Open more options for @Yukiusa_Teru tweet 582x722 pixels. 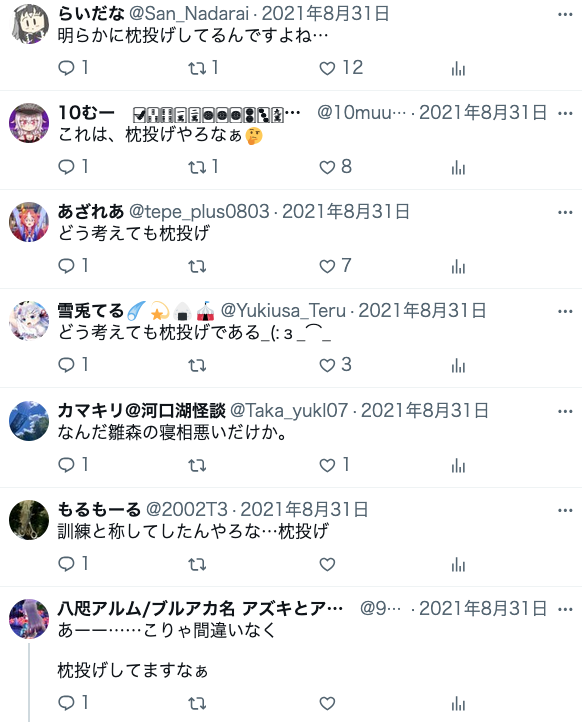pos(565,311)
